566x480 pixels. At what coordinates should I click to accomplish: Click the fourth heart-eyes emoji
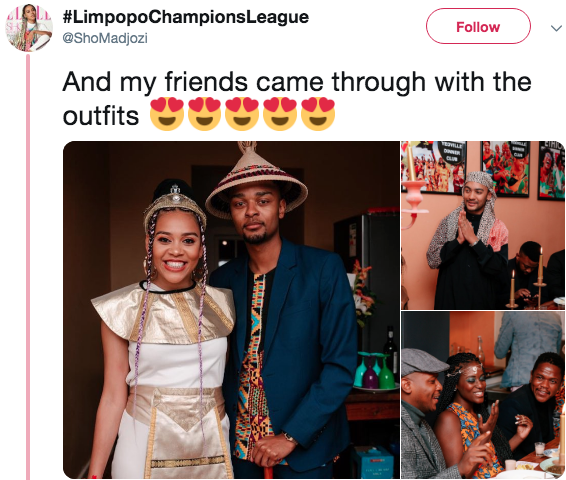(x=280, y=113)
